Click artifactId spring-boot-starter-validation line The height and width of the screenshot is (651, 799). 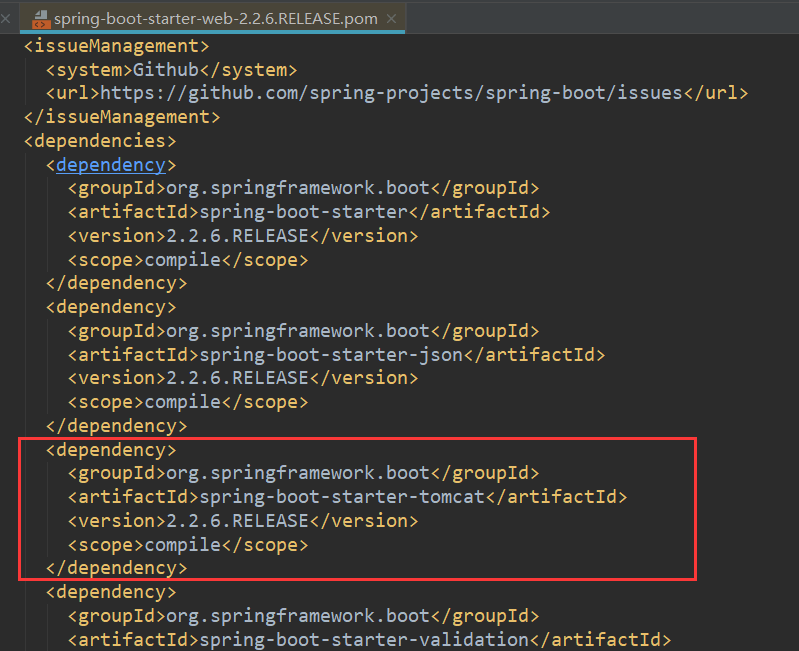(369, 639)
